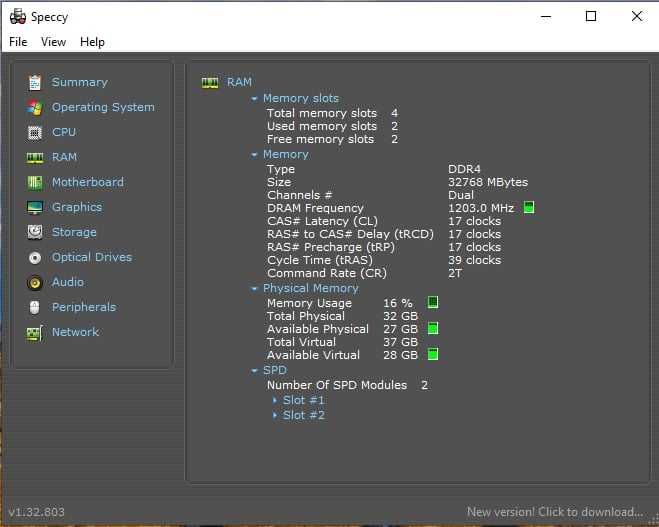Click the v1.32.803 version label

point(37,512)
